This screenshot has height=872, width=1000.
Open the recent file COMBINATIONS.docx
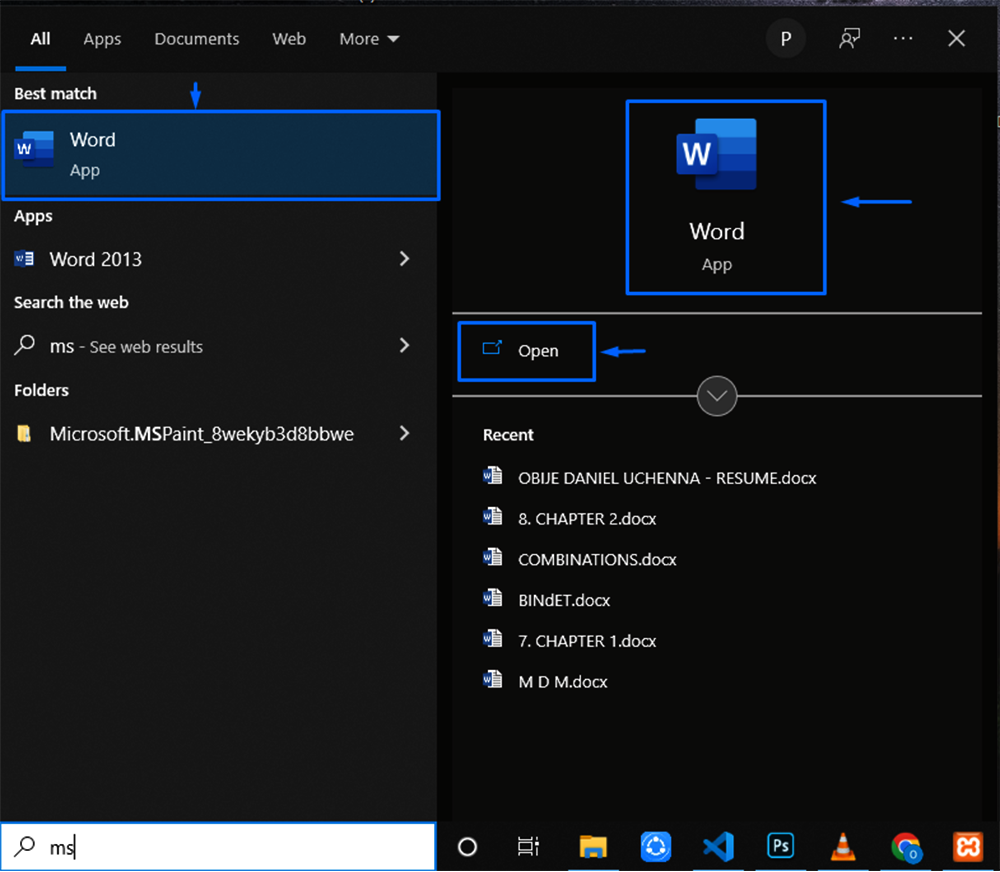(x=597, y=560)
